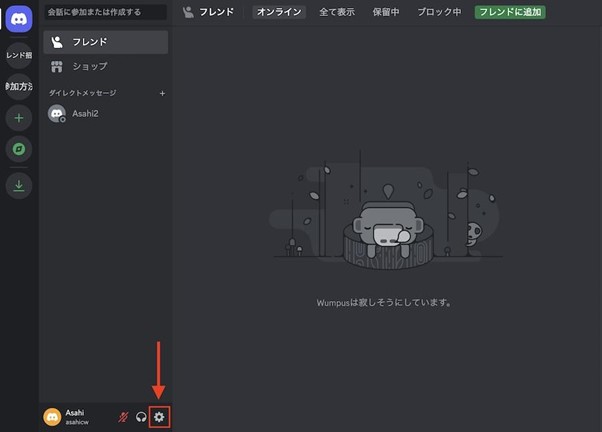This screenshot has height=432, width=602.
Task: Open Discord home direct messages icon
Action: point(19,19)
